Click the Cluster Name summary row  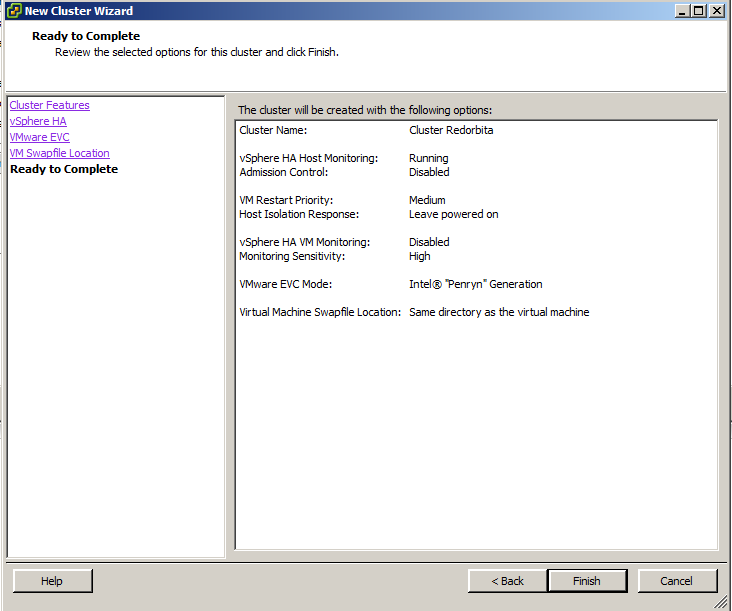click(x=366, y=130)
